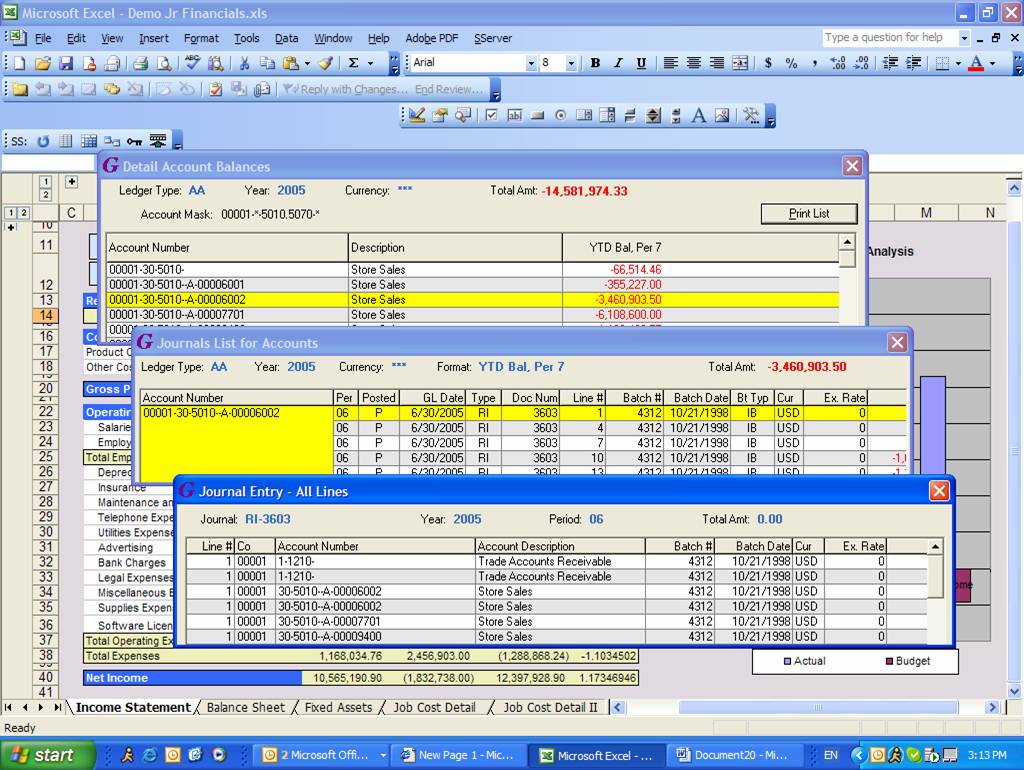Select the Check Box control tool

[492, 116]
